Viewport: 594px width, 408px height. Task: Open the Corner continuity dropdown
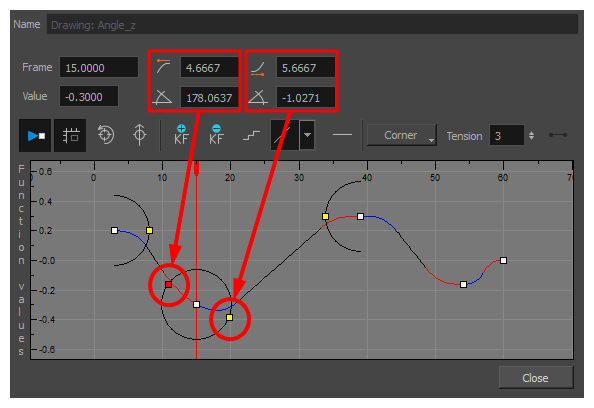click(402, 135)
